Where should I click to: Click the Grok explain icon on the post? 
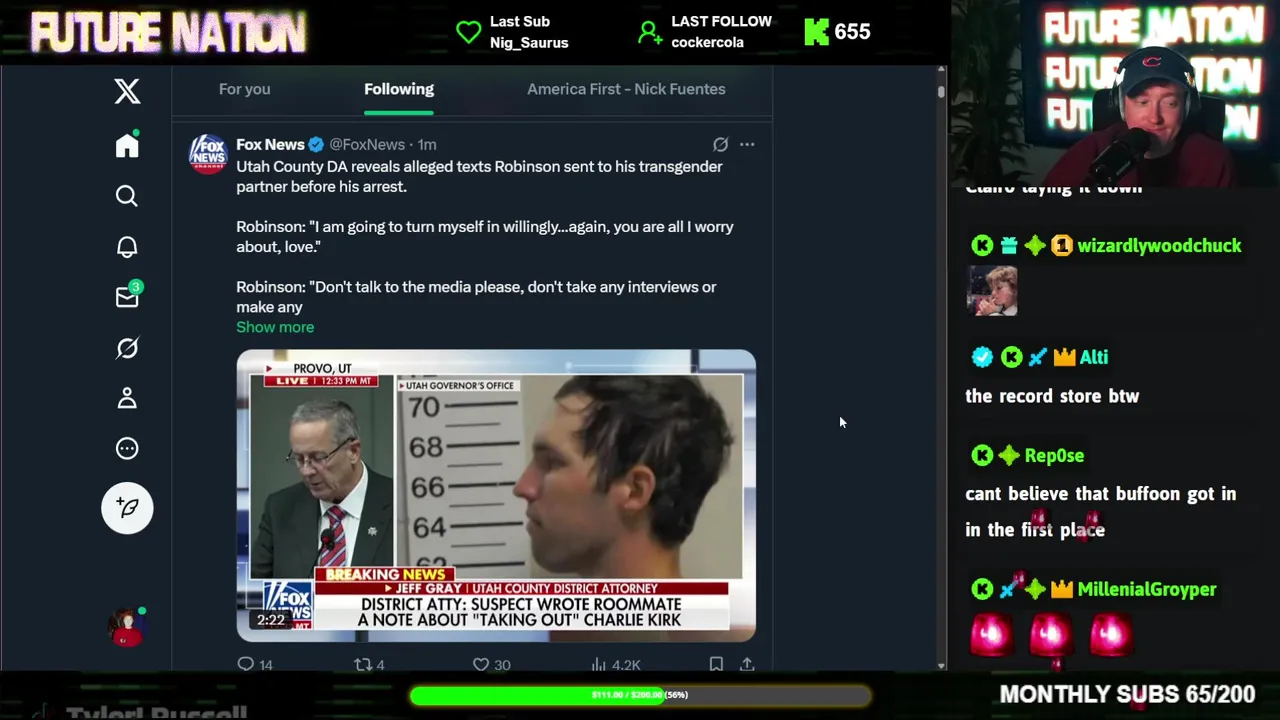point(720,144)
